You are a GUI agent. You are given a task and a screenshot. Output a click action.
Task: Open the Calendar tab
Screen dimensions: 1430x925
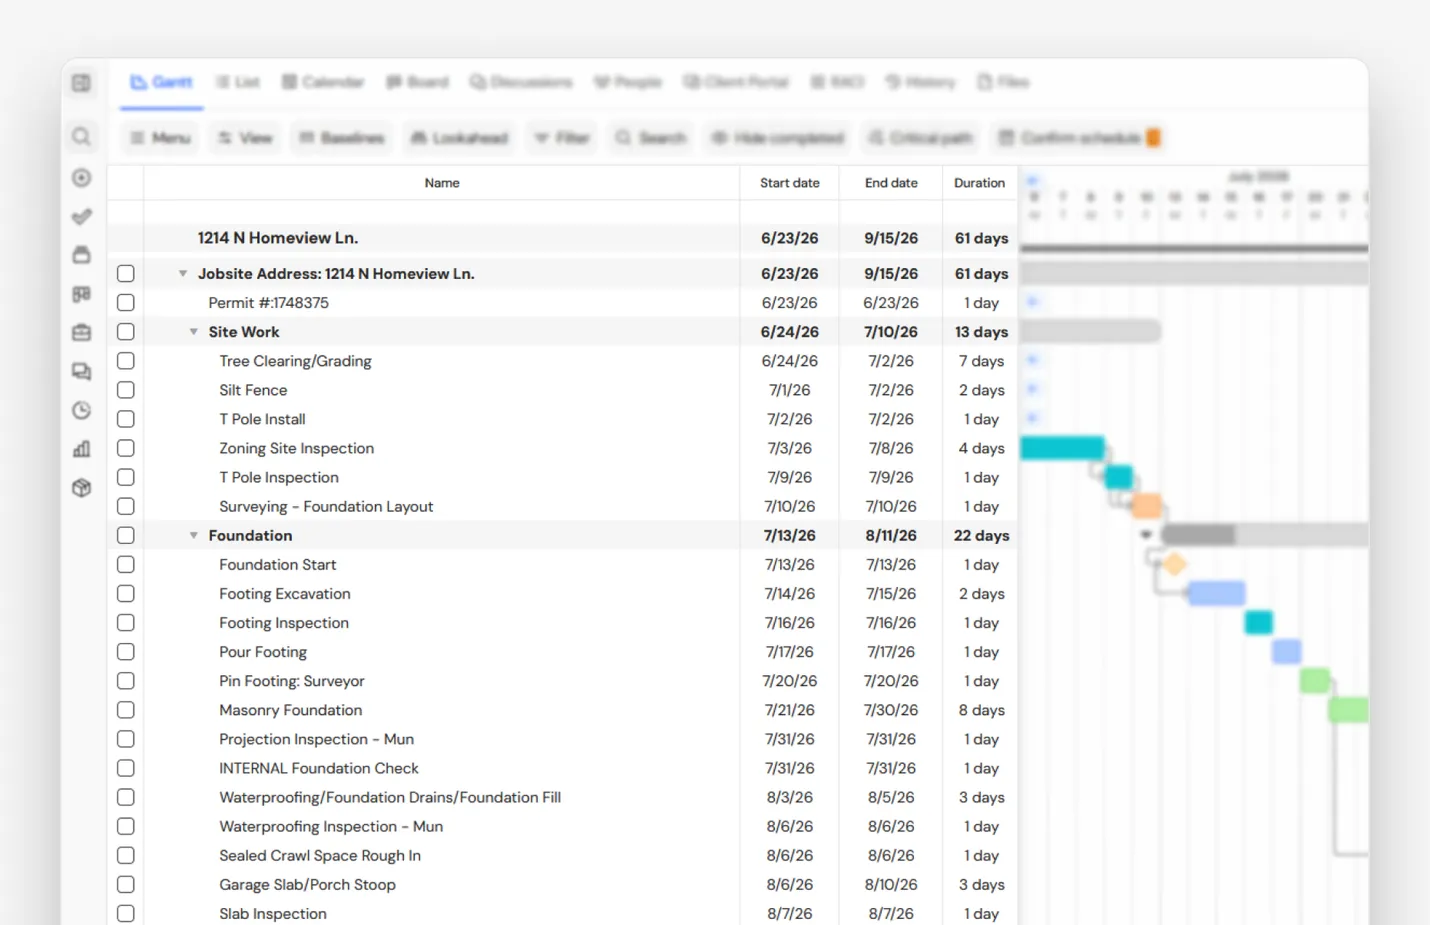(x=323, y=82)
